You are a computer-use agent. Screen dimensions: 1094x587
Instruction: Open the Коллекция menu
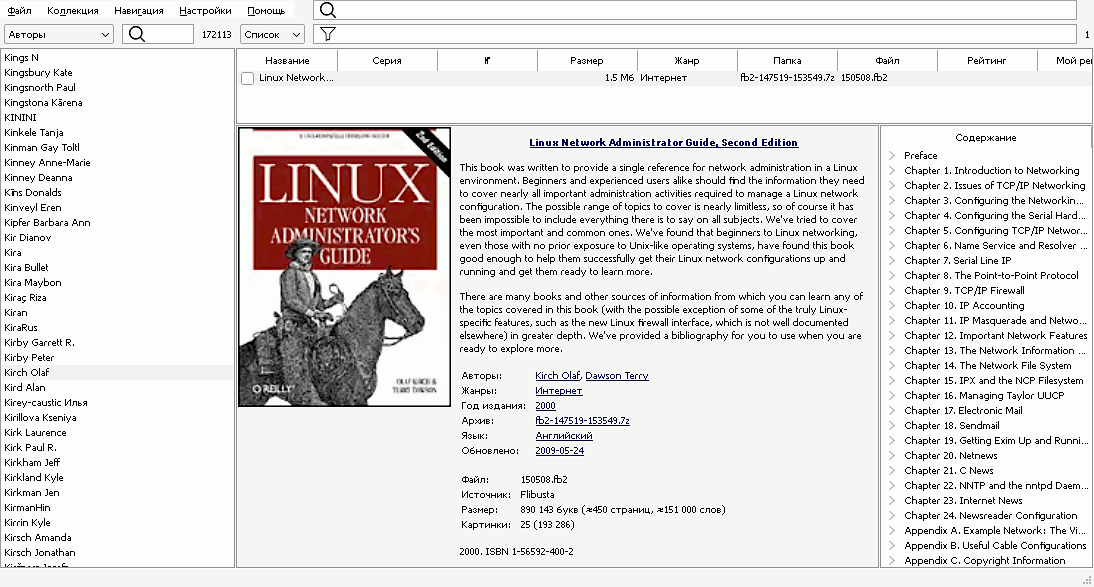[x=73, y=10]
